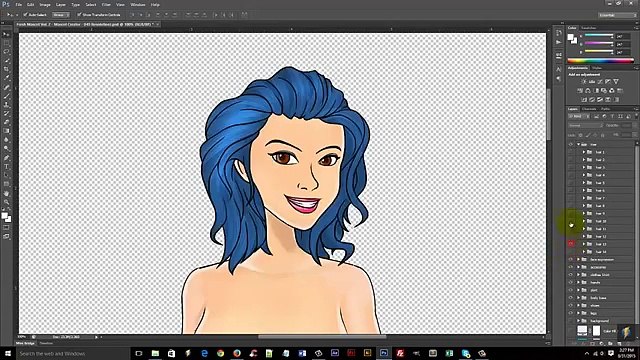This screenshot has width=640, height=360.
Task: Show the background layer group
Action: (x=571, y=321)
